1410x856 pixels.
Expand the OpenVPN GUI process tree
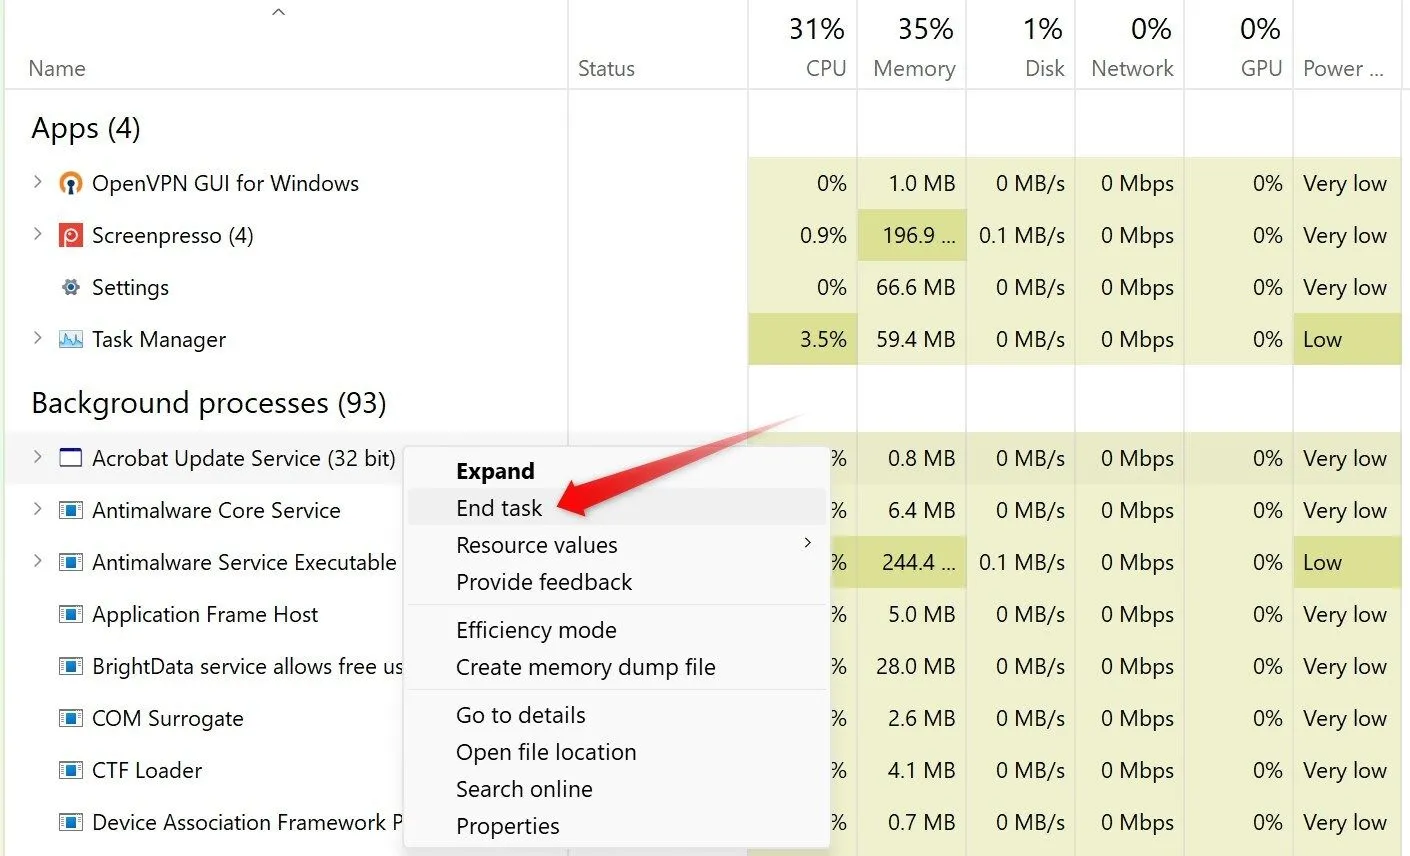(37, 183)
